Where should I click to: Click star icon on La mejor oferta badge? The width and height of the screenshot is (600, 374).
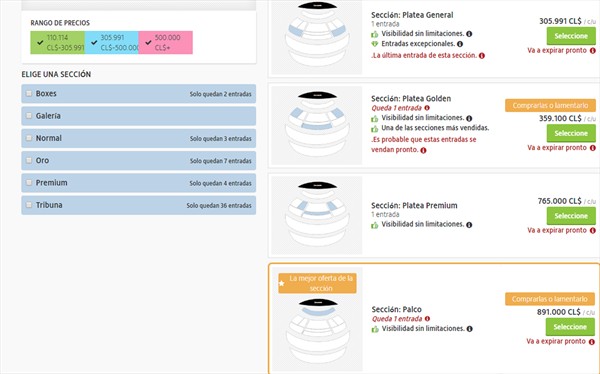[x=282, y=284]
